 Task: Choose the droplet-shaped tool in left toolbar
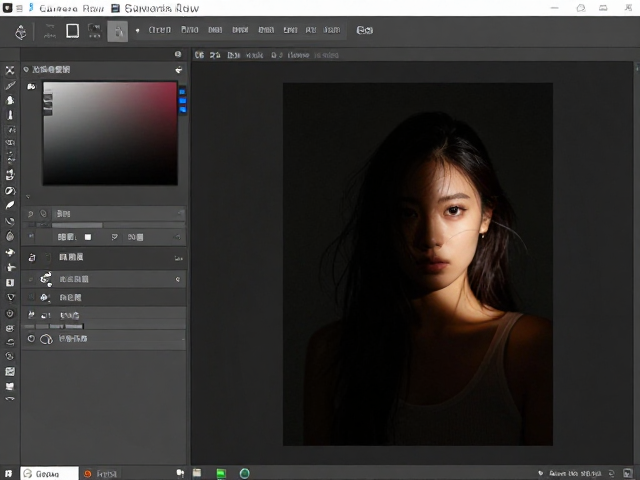click(10, 236)
